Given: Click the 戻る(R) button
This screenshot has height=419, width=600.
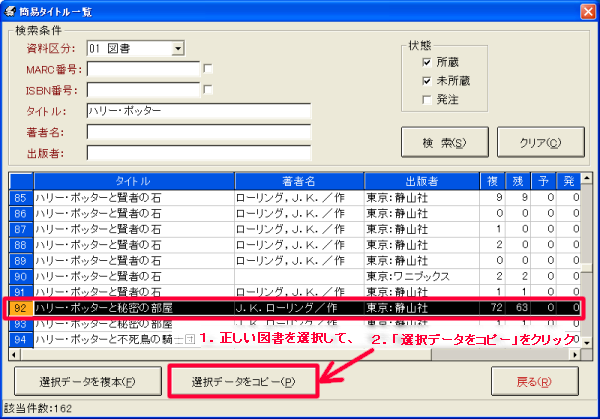Looking at the screenshot, I should [535, 382].
